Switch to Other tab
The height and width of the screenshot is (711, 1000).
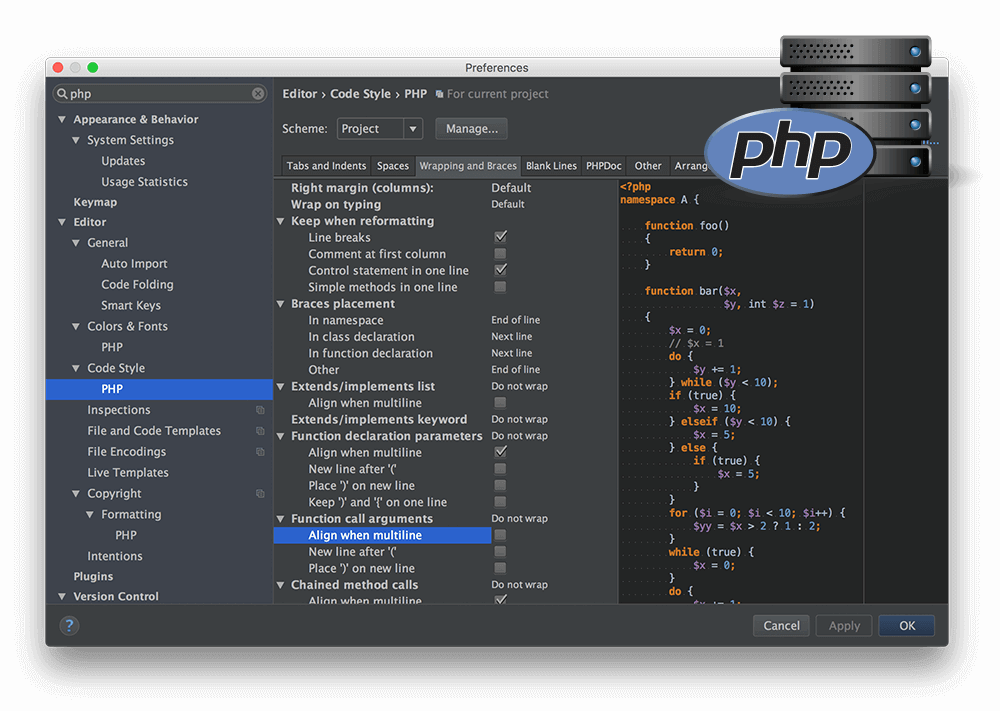pos(648,166)
